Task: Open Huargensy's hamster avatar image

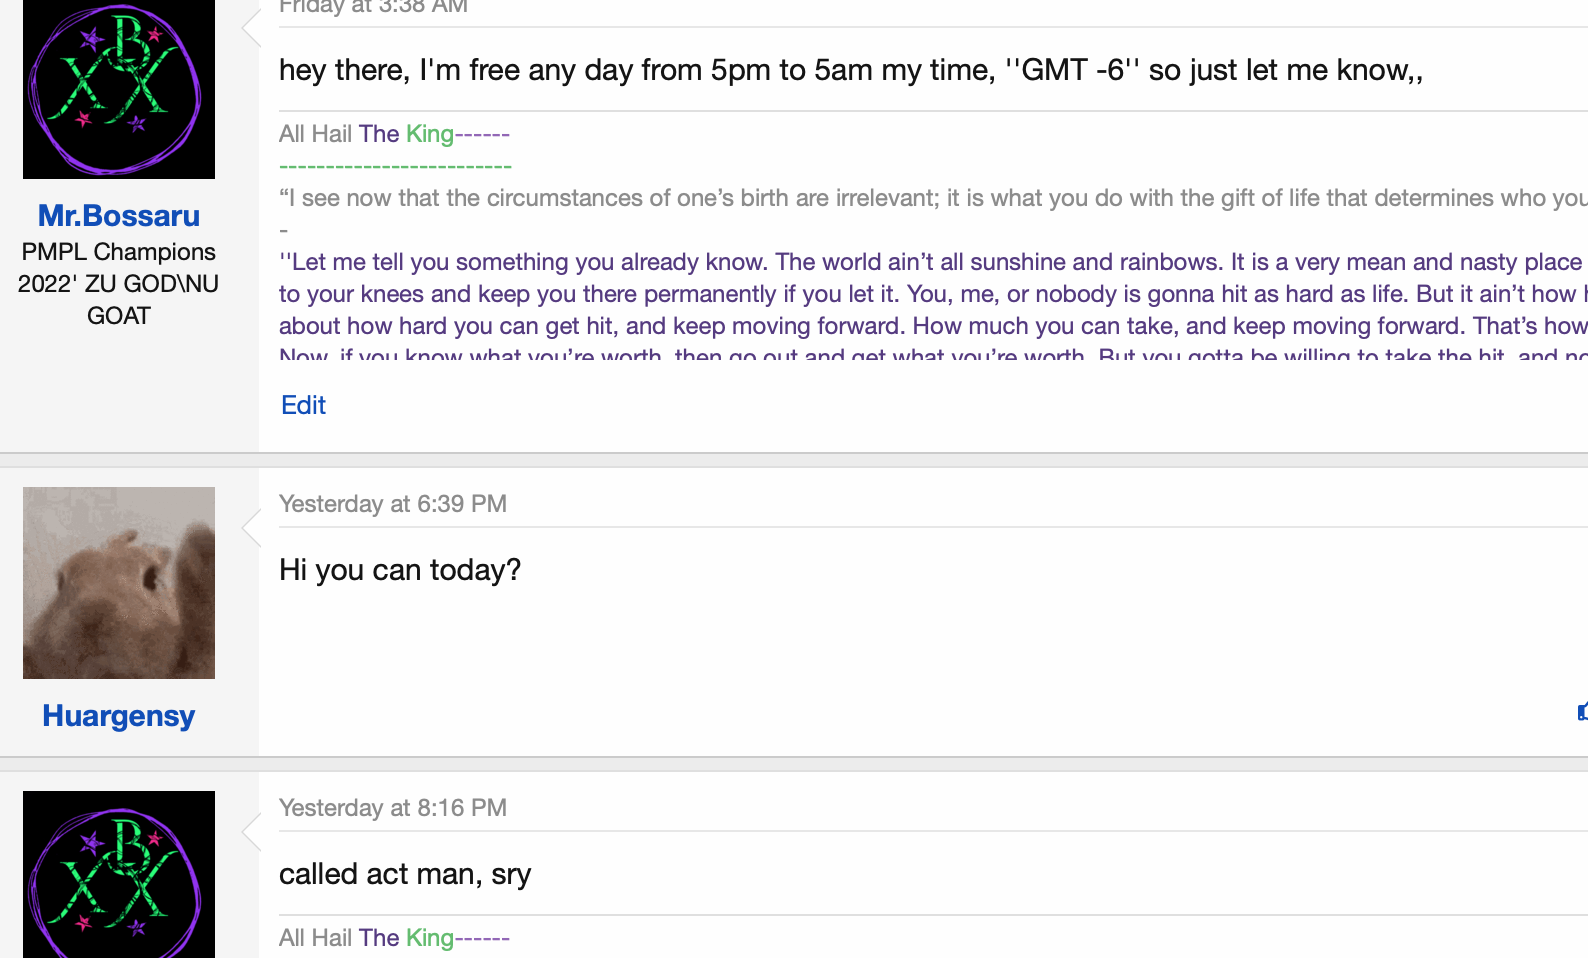Action: (x=119, y=583)
